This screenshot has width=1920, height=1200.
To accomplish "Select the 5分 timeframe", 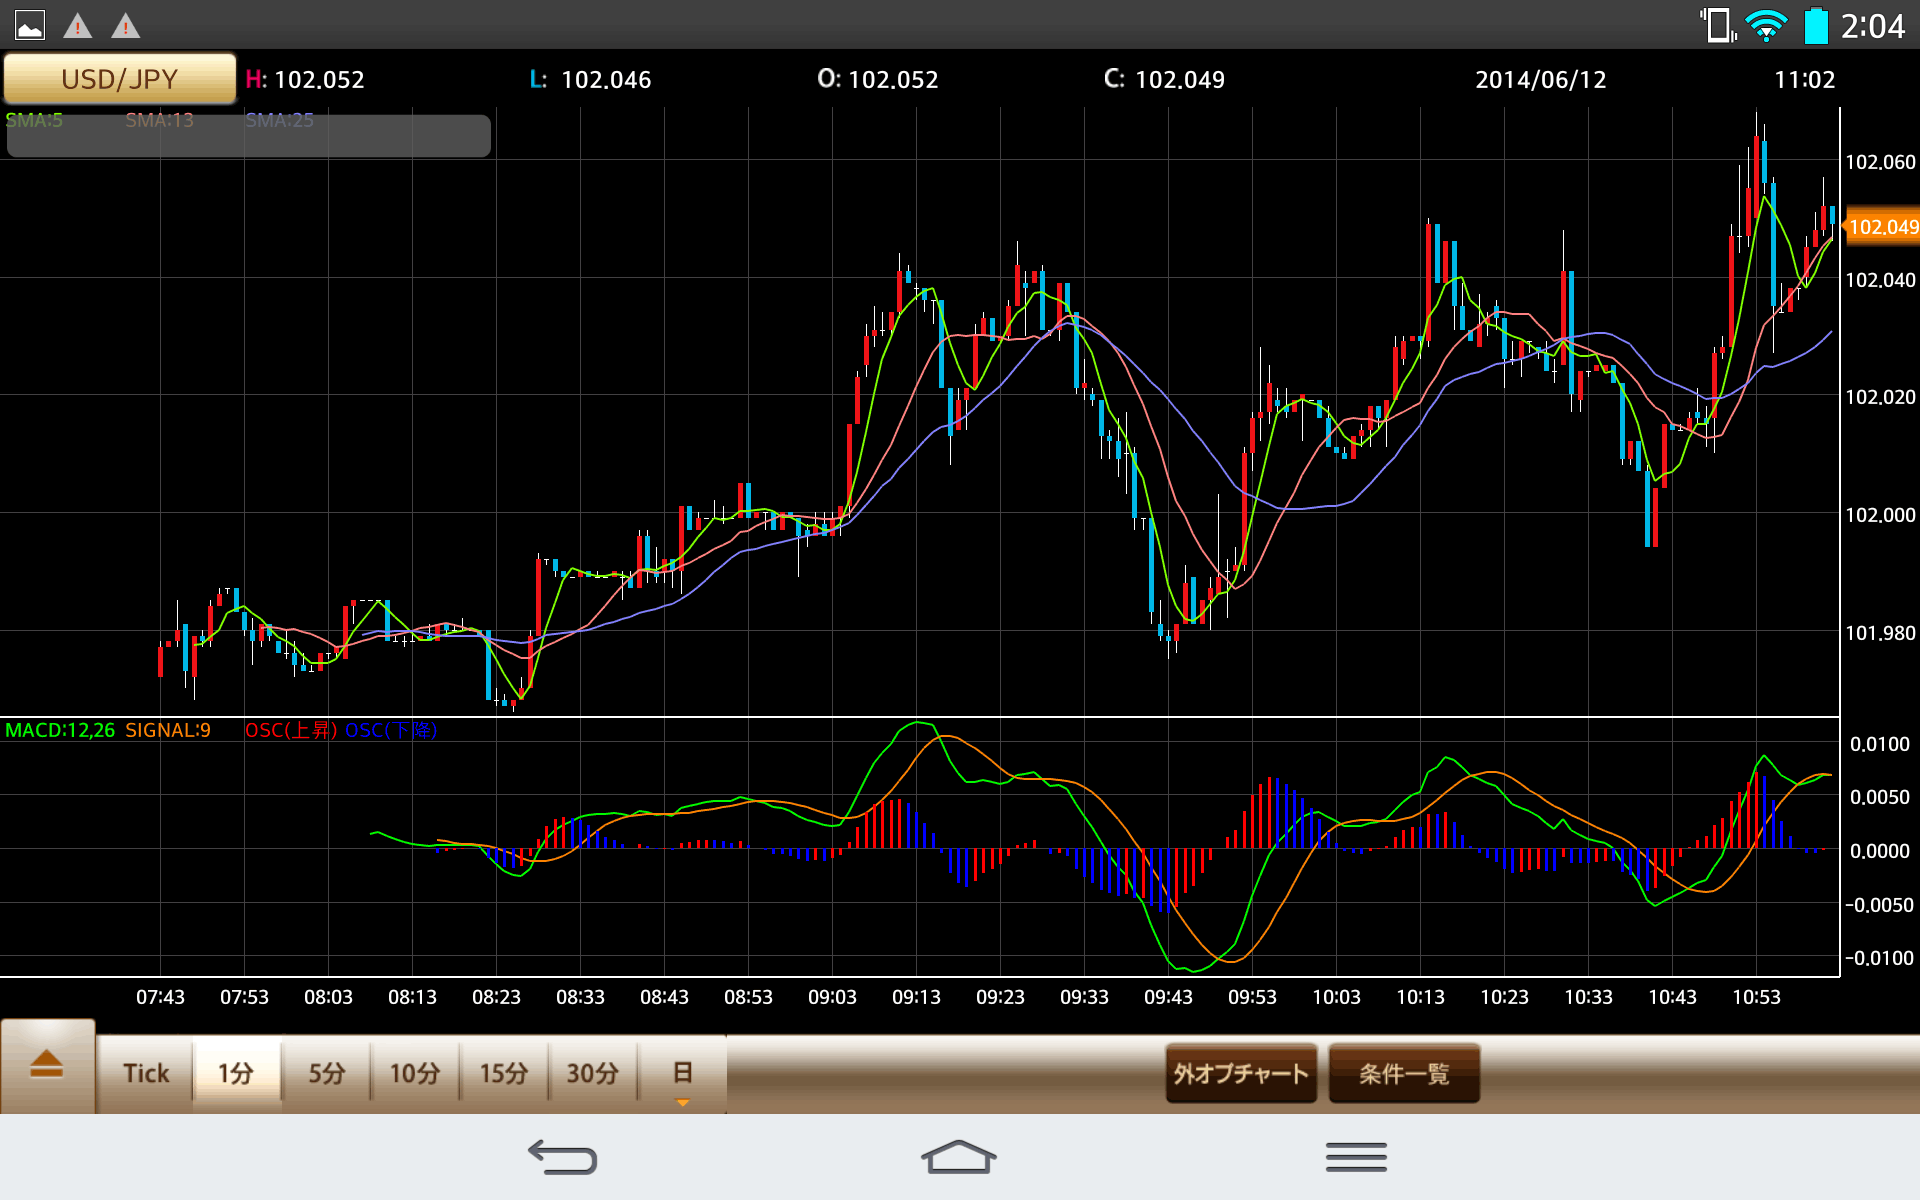I will [326, 1073].
